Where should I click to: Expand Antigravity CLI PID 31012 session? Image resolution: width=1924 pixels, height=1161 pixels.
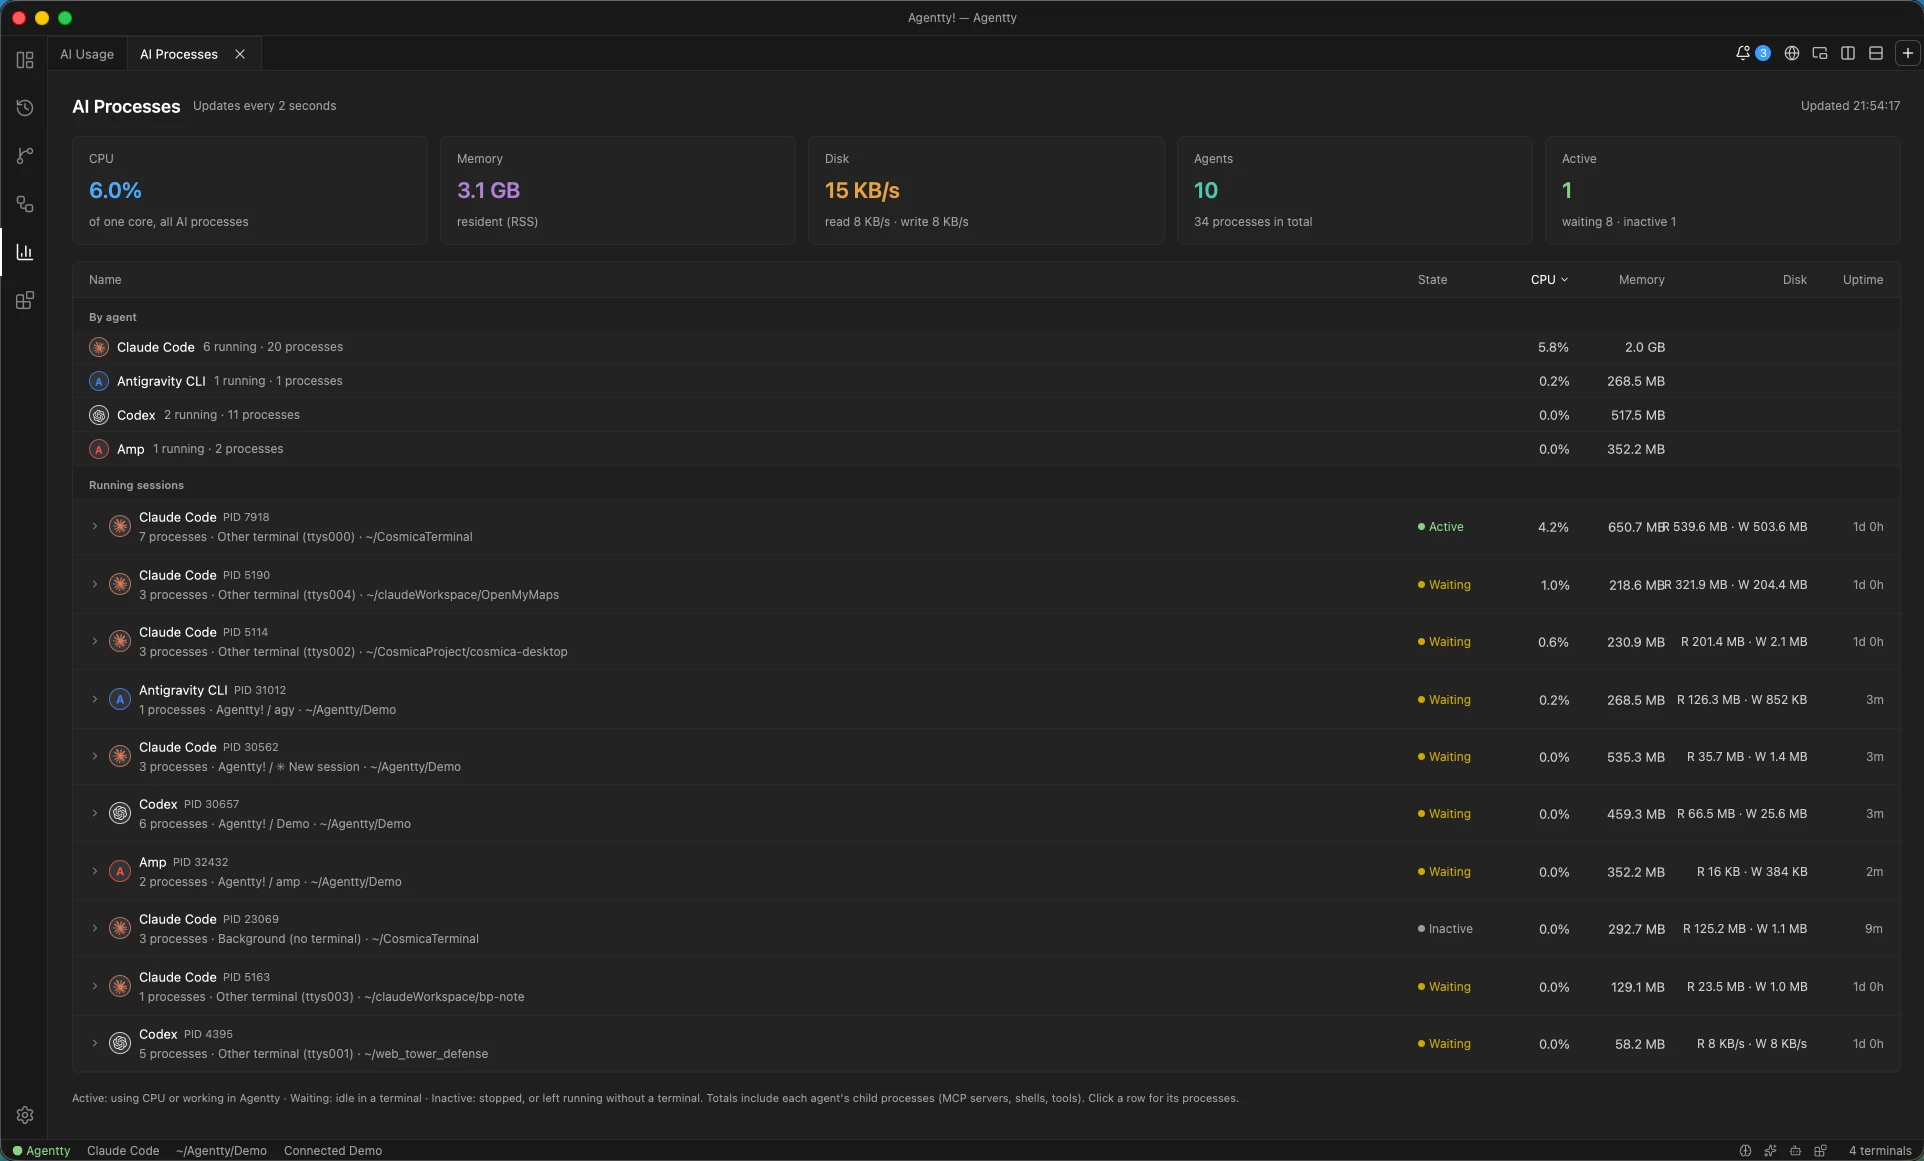(95, 699)
